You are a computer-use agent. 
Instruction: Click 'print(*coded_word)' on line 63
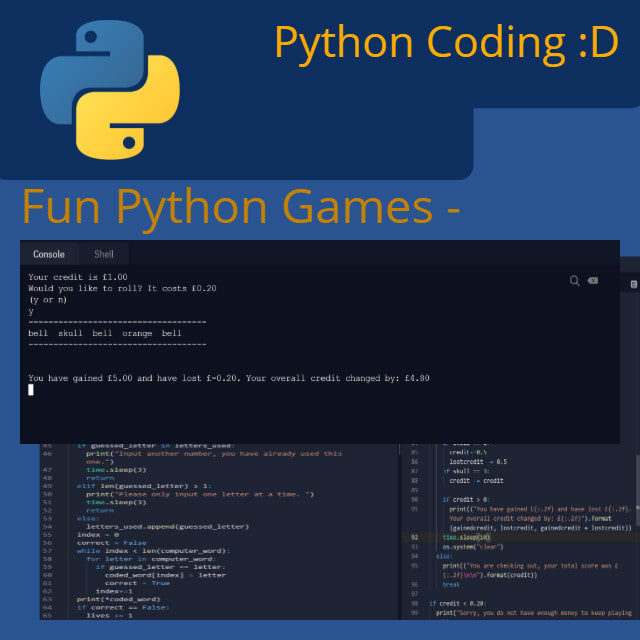click(x=118, y=599)
